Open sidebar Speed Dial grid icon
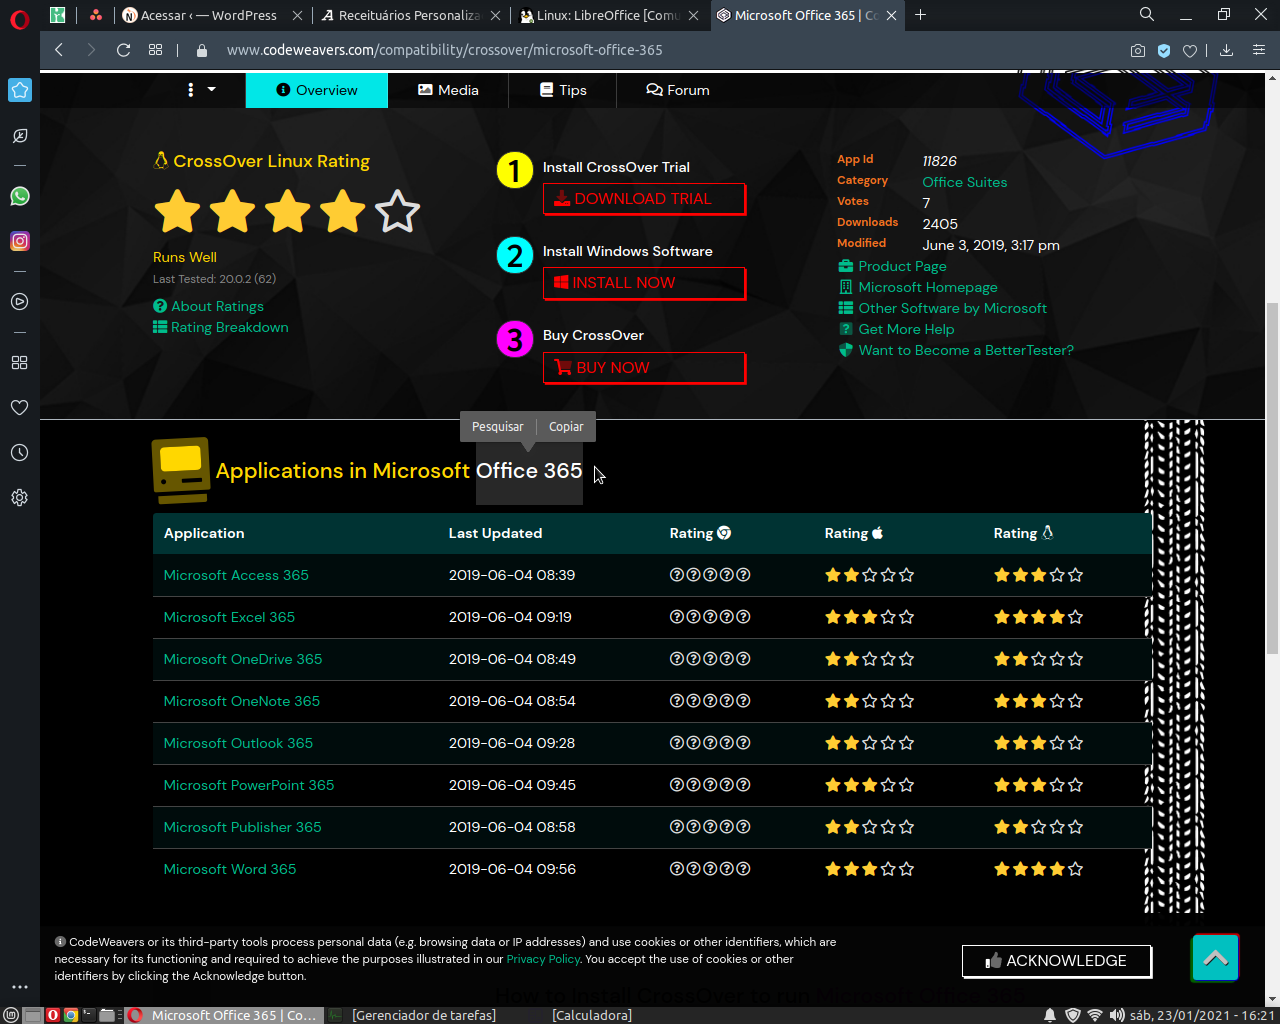This screenshot has height=1024, width=1280. [20, 362]
